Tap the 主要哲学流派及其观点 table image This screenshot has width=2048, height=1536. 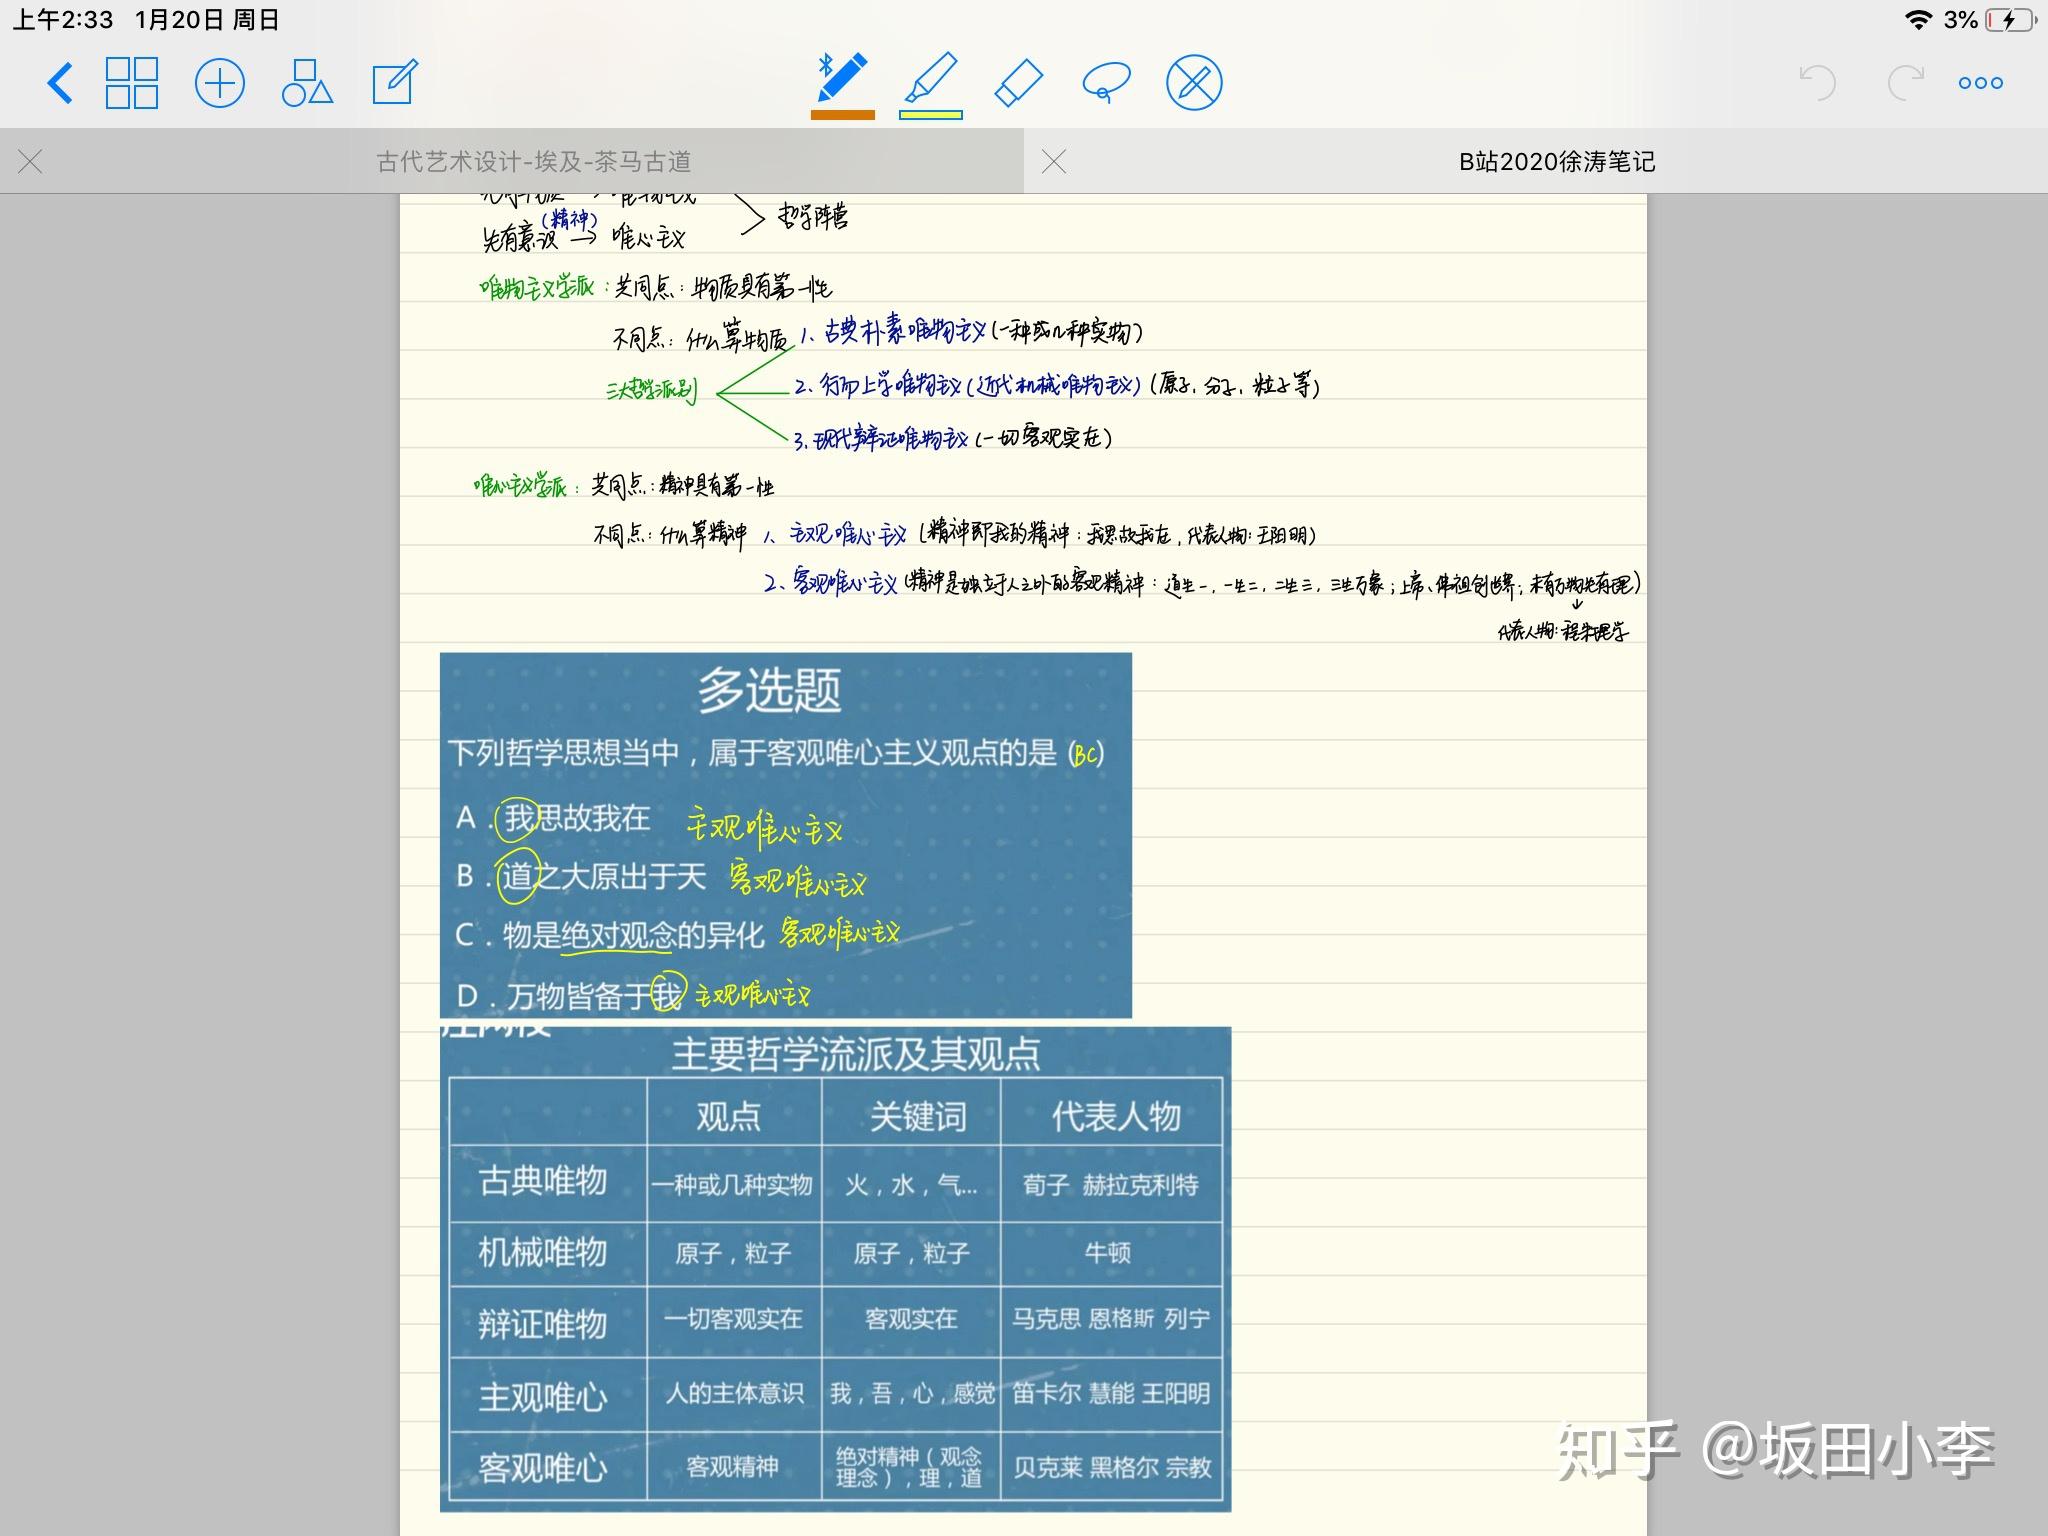point(836,1270)
